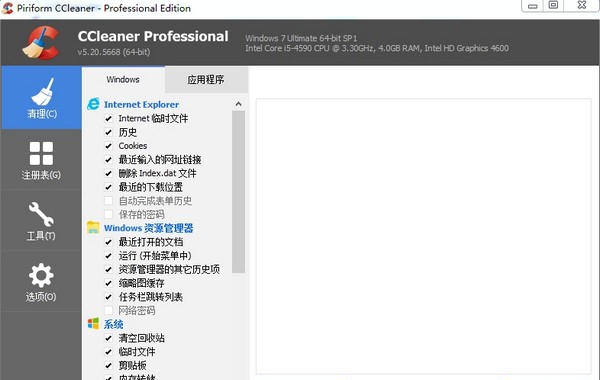Click the CCleaner Professional title

pyautogui.click(x=153, y=36)
